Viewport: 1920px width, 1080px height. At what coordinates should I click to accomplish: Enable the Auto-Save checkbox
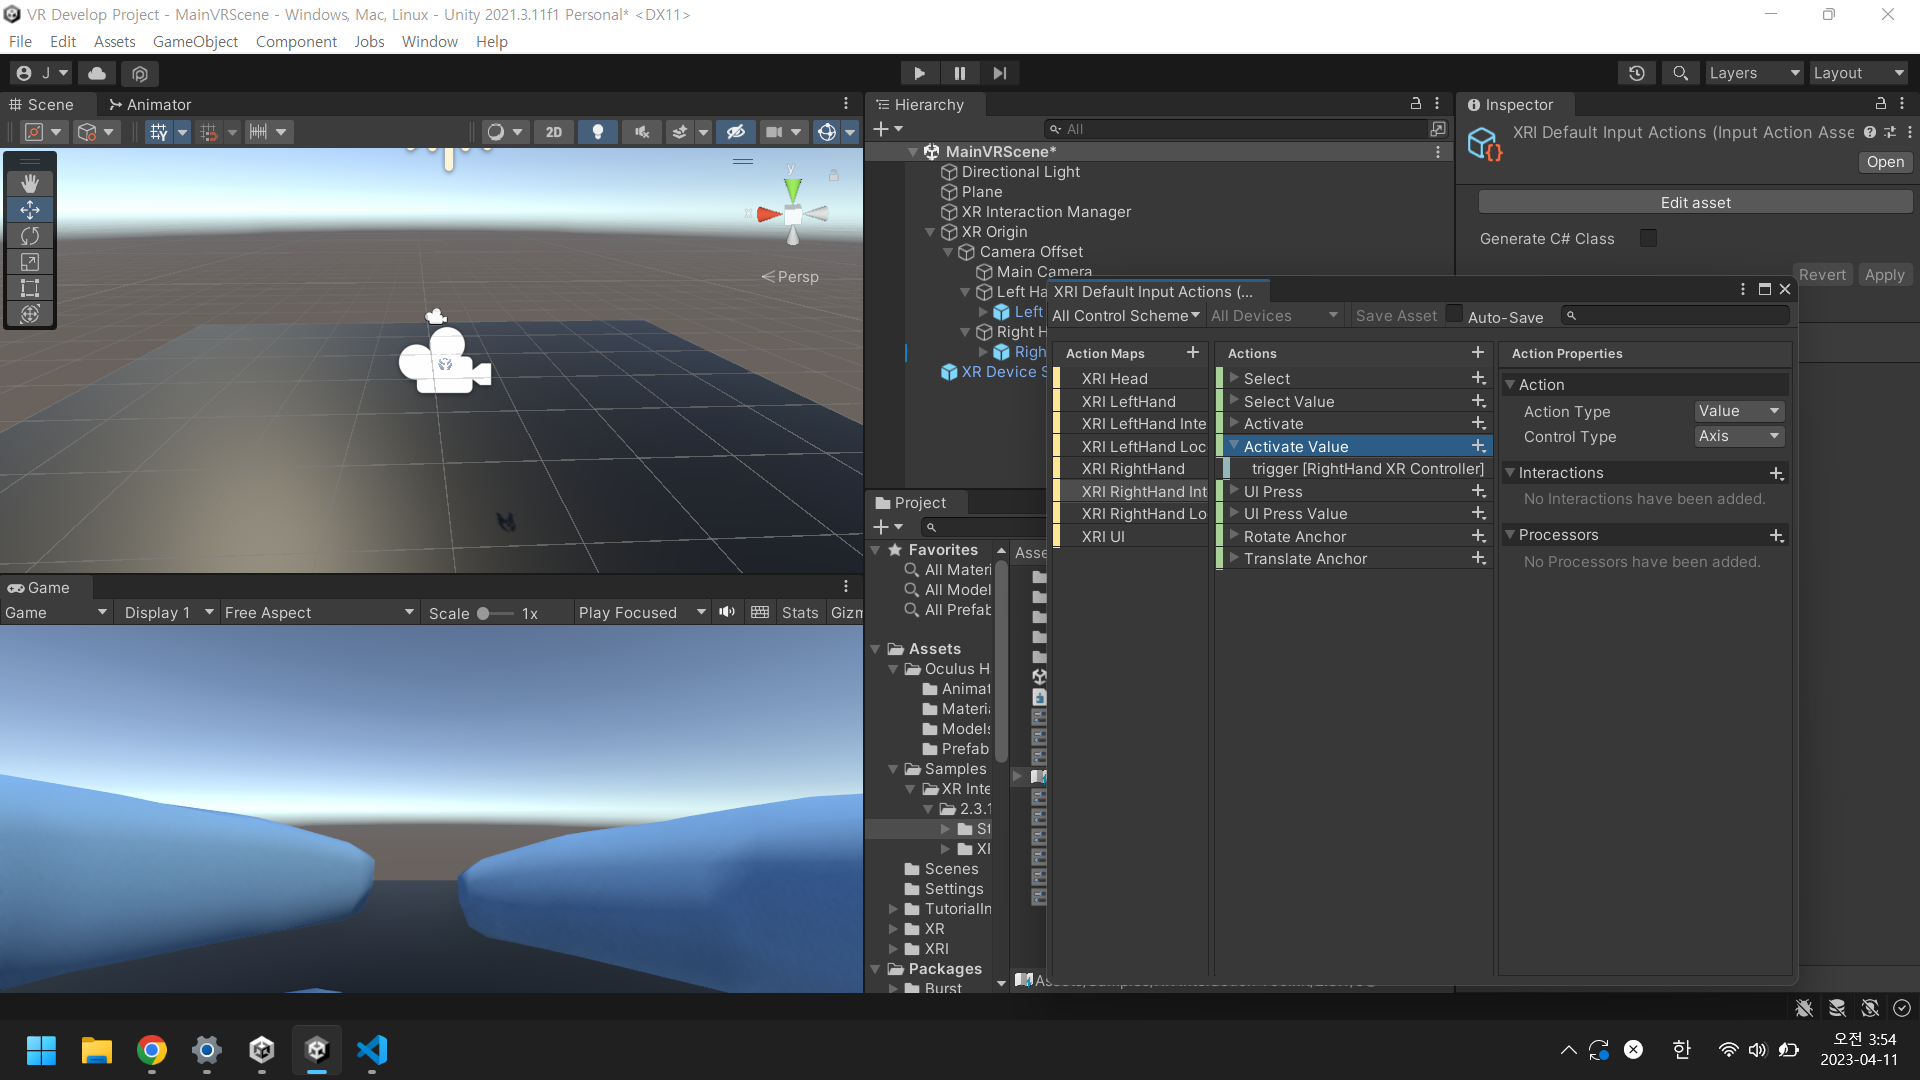(x=1455, y=314)
